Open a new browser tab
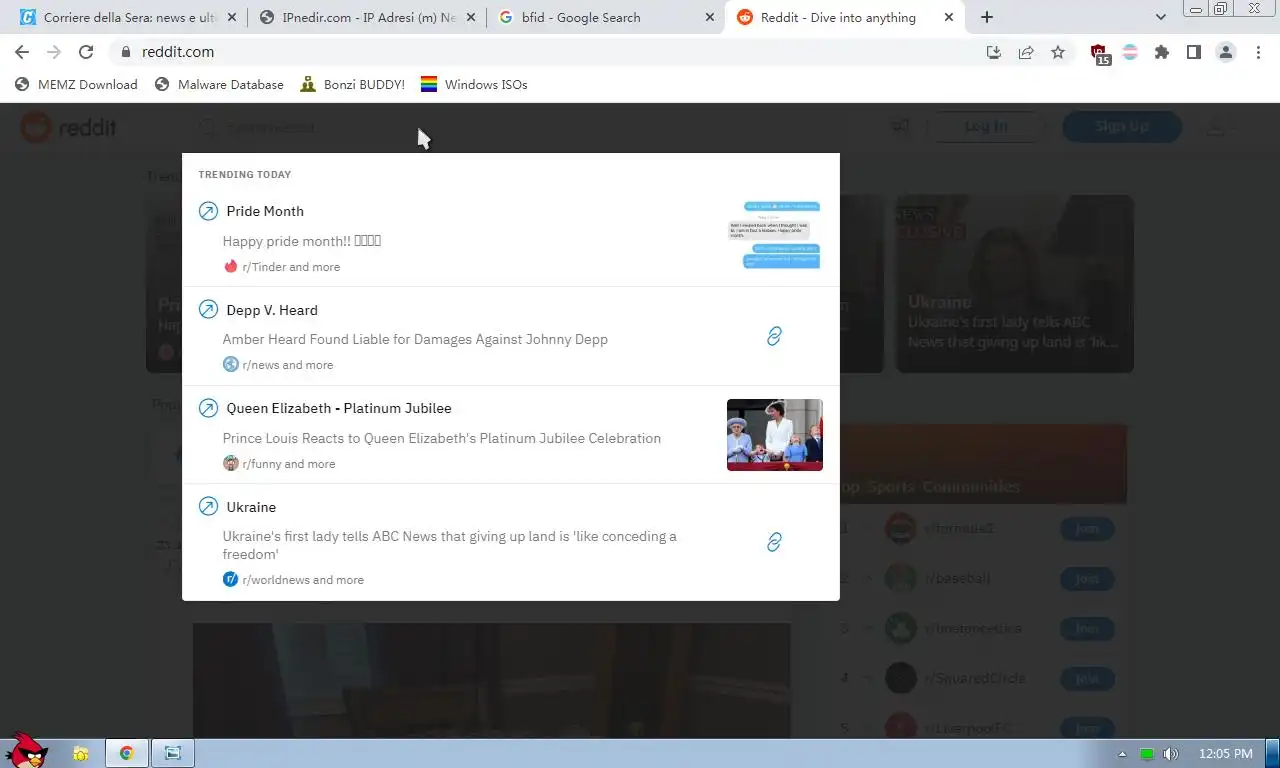 click(x=987, y=17)
